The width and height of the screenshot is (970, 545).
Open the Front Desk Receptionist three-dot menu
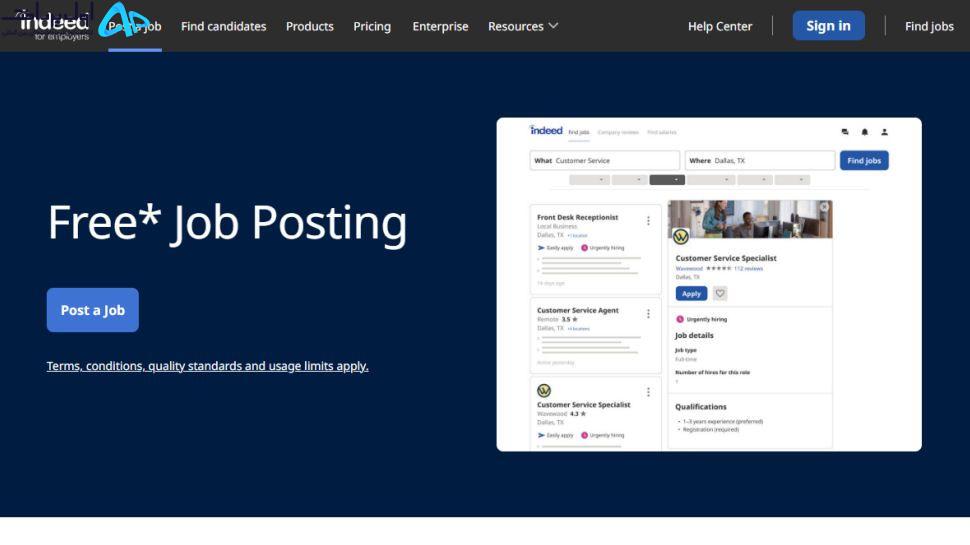click(648, 221)
